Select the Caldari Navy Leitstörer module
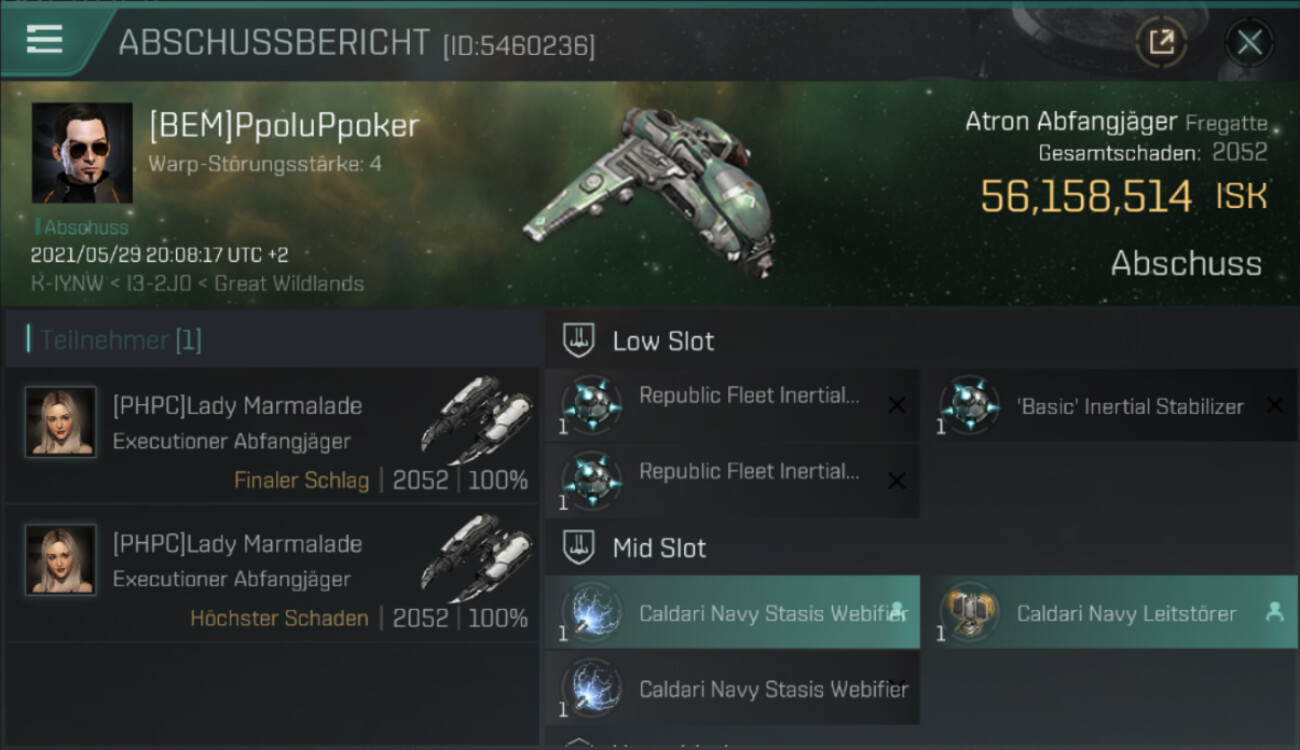 pyautogui.click(x=1112, y=611)
